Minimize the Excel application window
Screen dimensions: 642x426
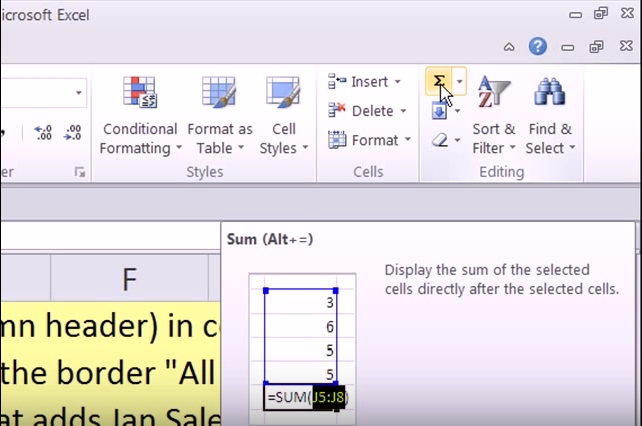pos(575,15)
